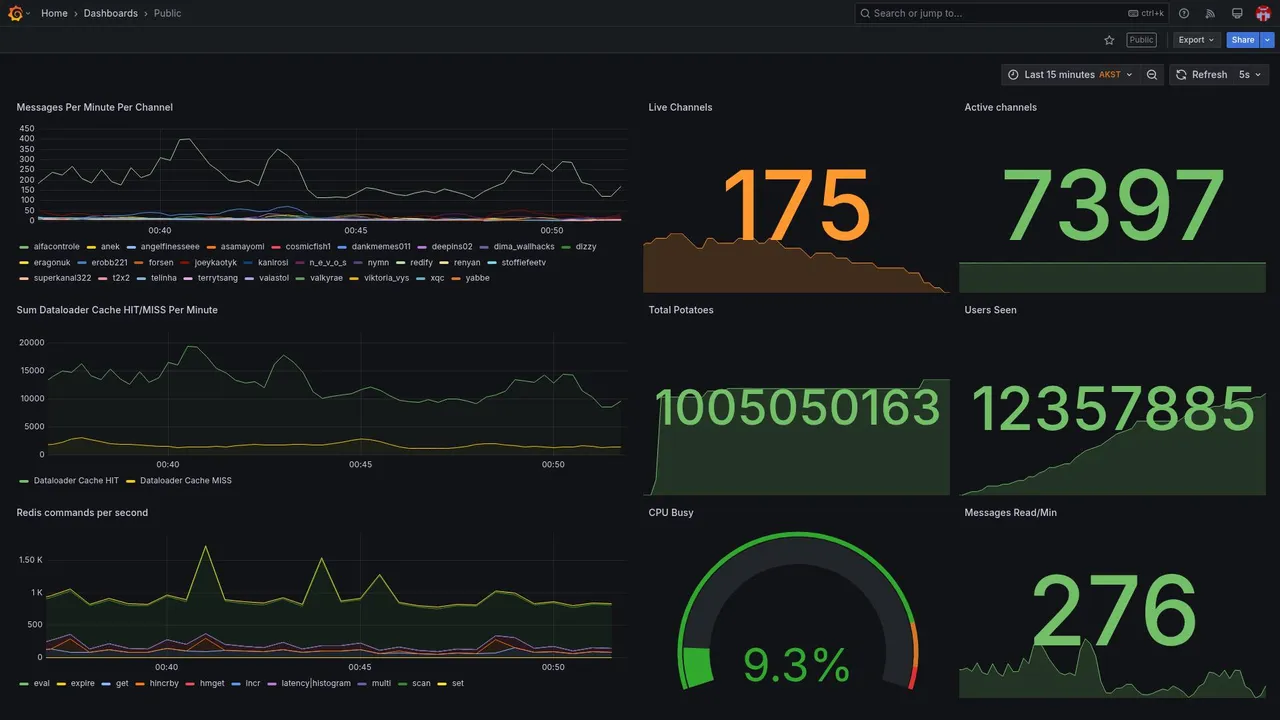
Task: Click the blue Share button
Action: pyautogui.click(x=1243, y=40)
